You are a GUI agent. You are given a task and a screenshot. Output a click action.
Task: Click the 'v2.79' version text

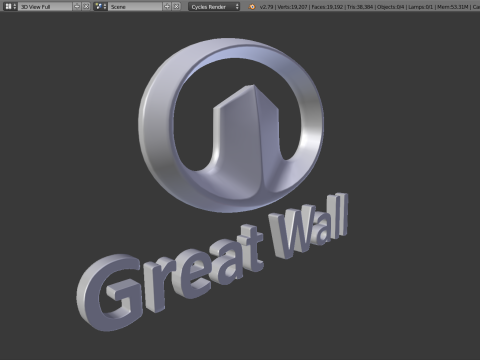click(x=266, y=7)
